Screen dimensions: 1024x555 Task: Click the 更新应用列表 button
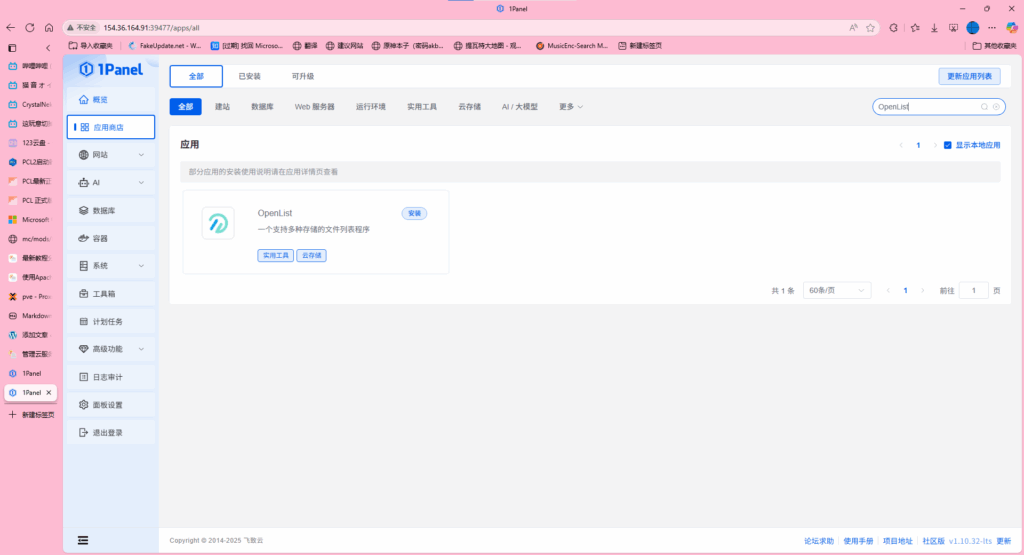(969, 76)
